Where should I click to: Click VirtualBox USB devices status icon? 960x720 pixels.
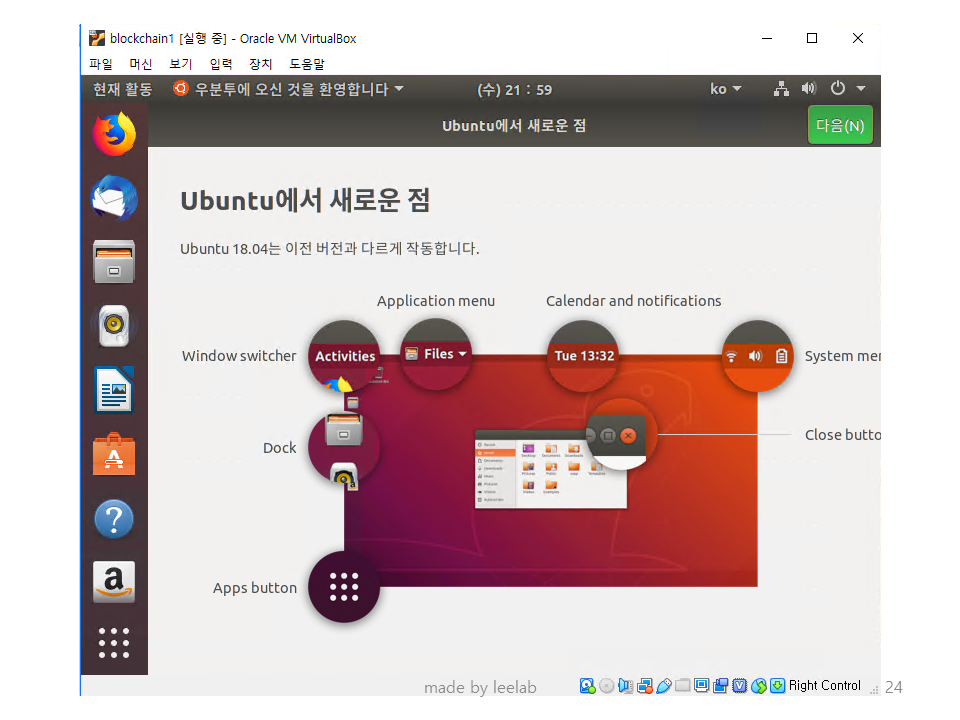coord(664,686)
